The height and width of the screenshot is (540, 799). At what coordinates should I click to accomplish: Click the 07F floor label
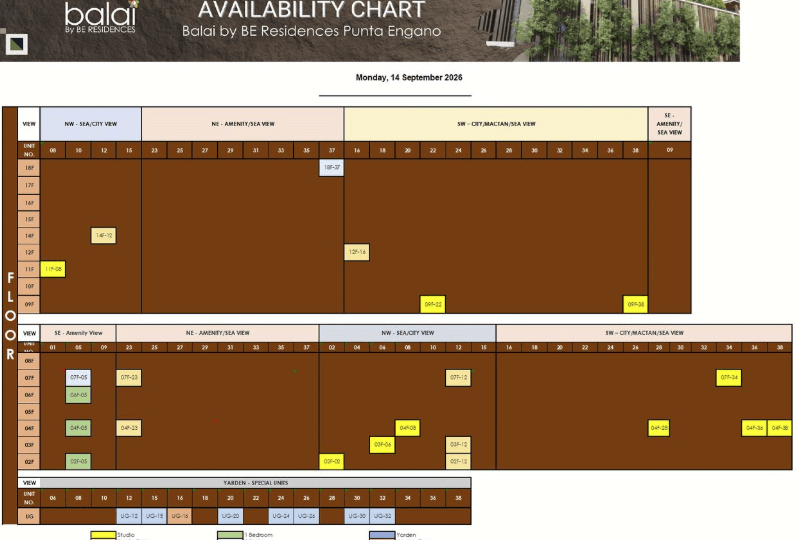pos(29,377)
